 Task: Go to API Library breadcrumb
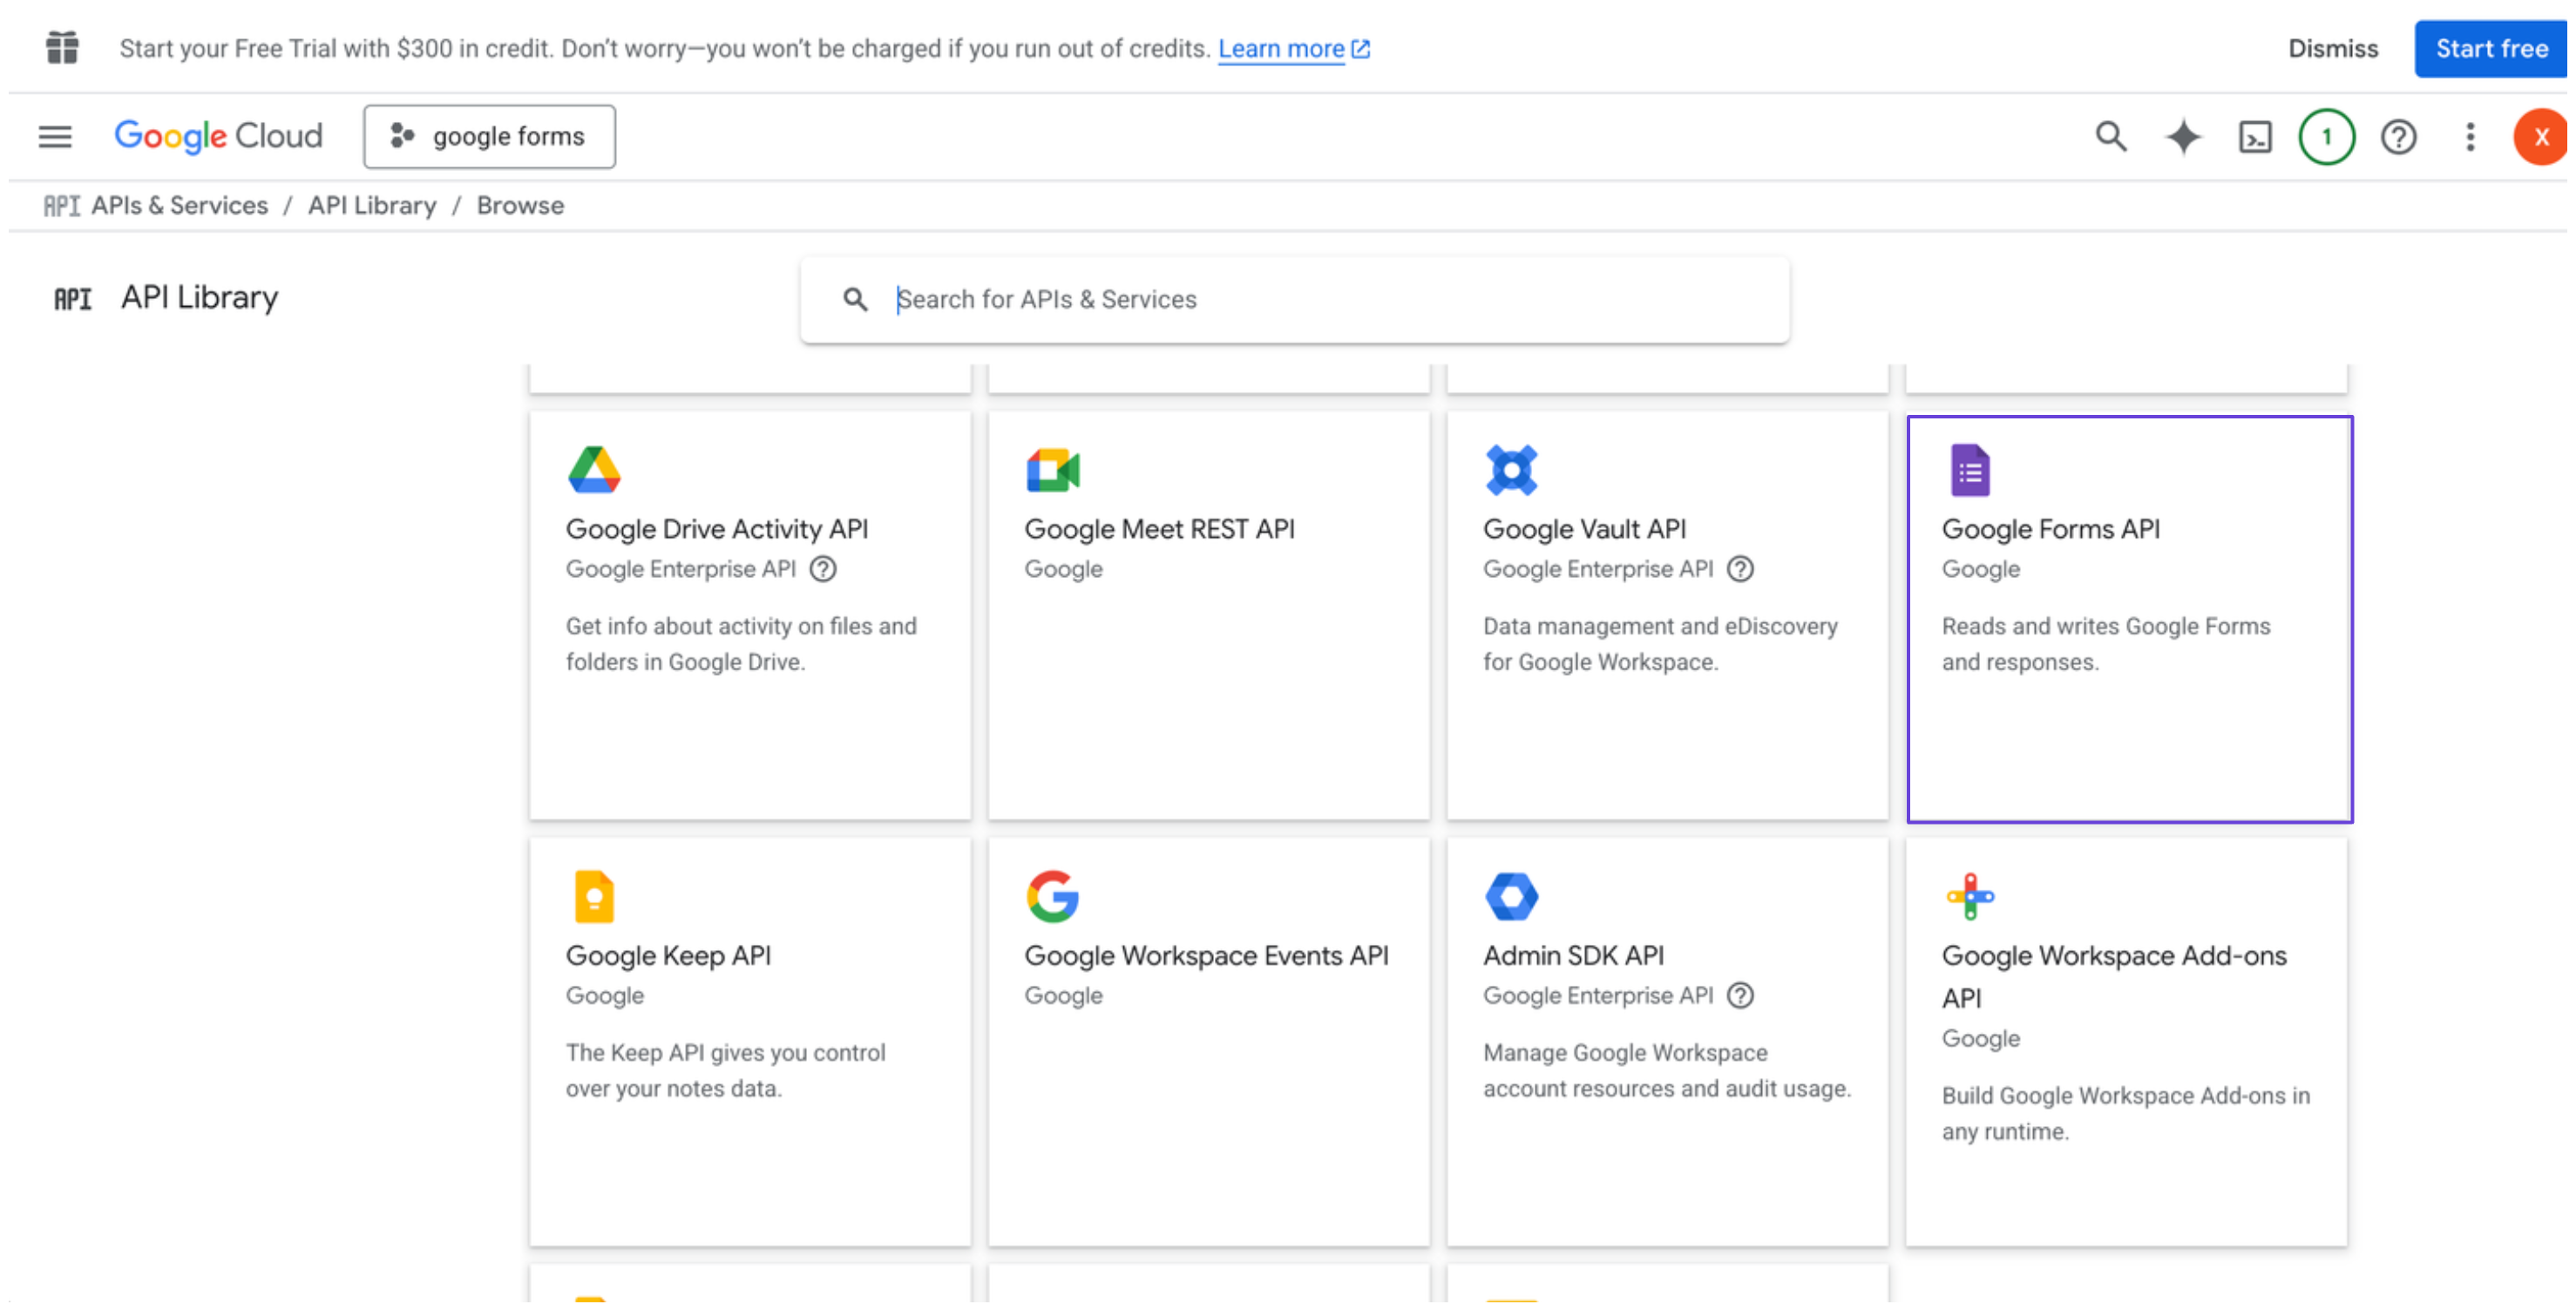[x=371, y=205]
